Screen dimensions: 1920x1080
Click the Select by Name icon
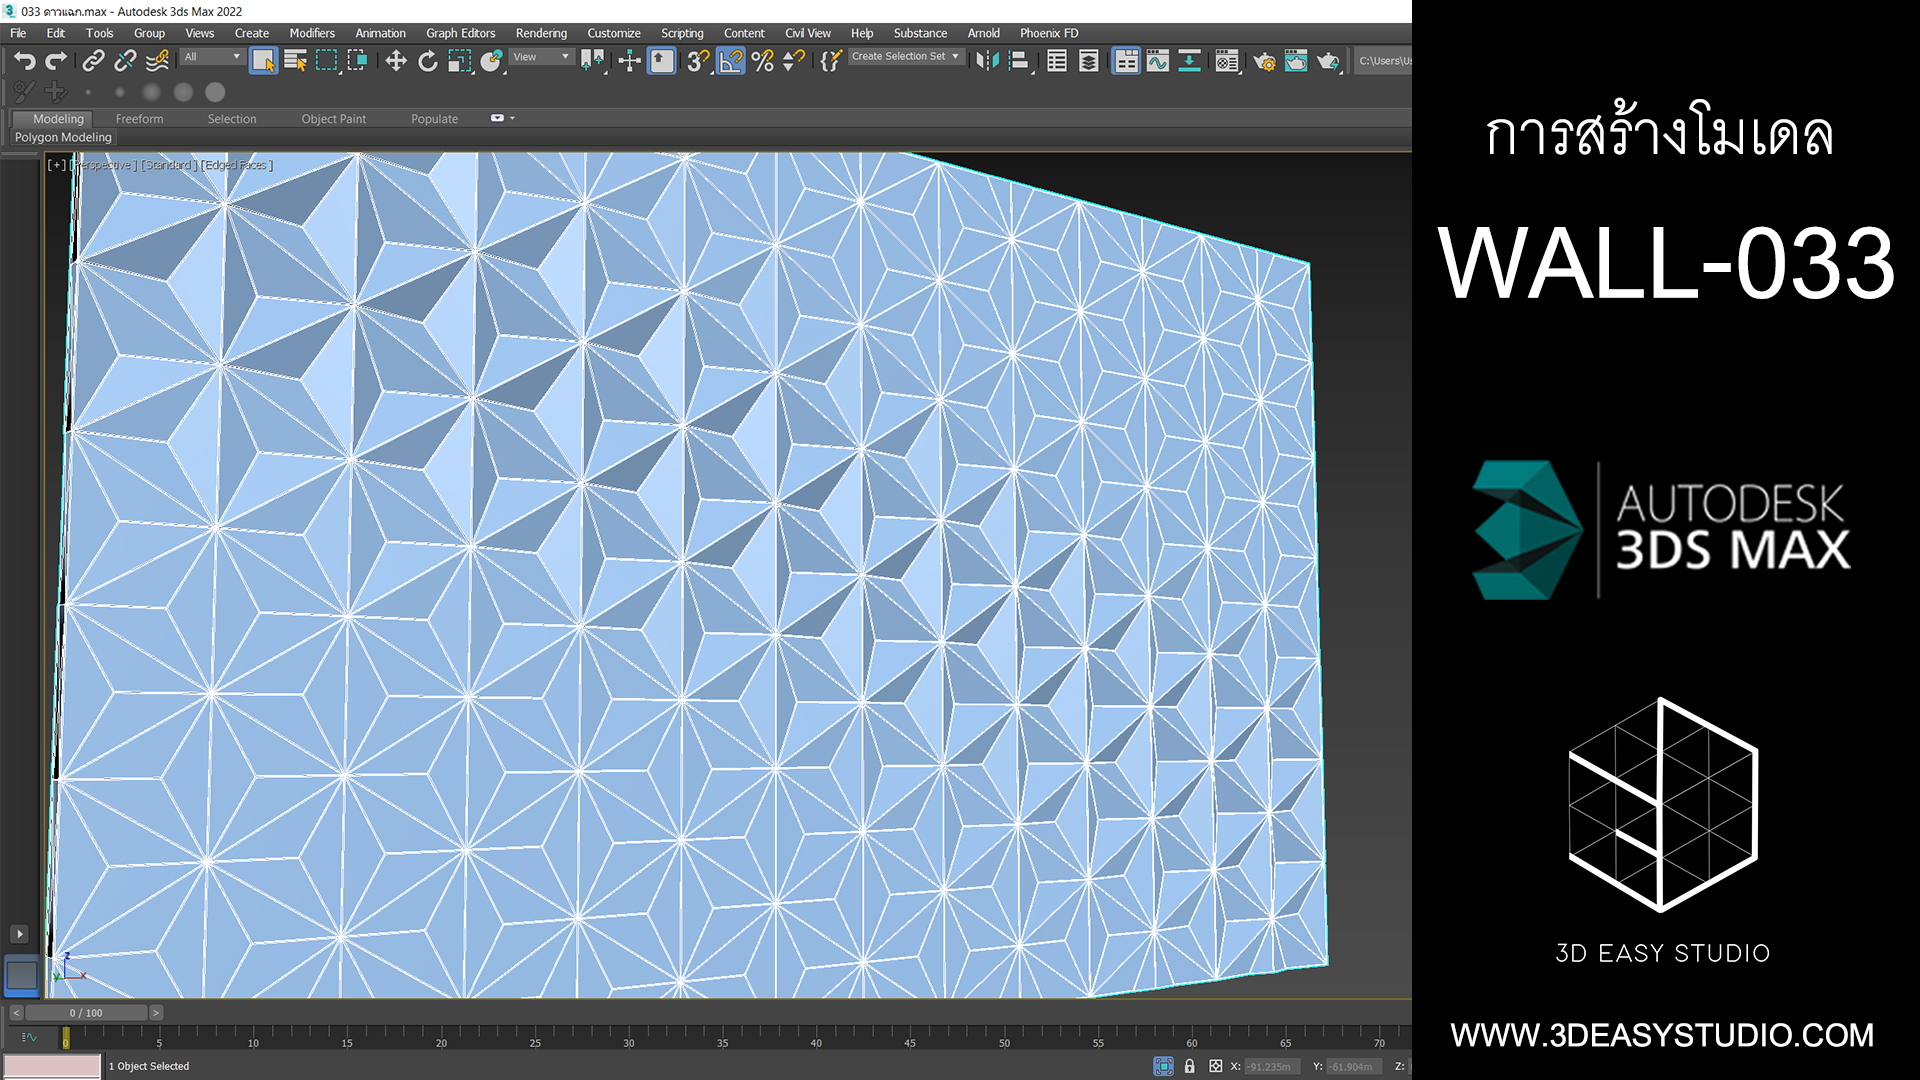click(295, 61)
